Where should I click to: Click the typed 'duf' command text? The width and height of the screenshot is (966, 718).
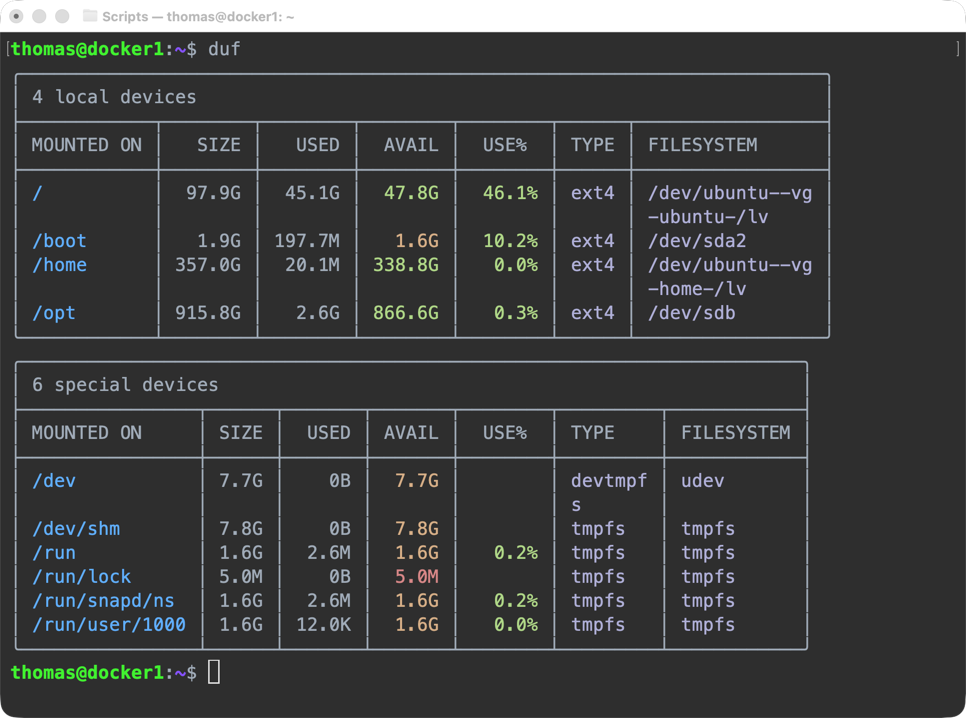click(x=224, y=49)
